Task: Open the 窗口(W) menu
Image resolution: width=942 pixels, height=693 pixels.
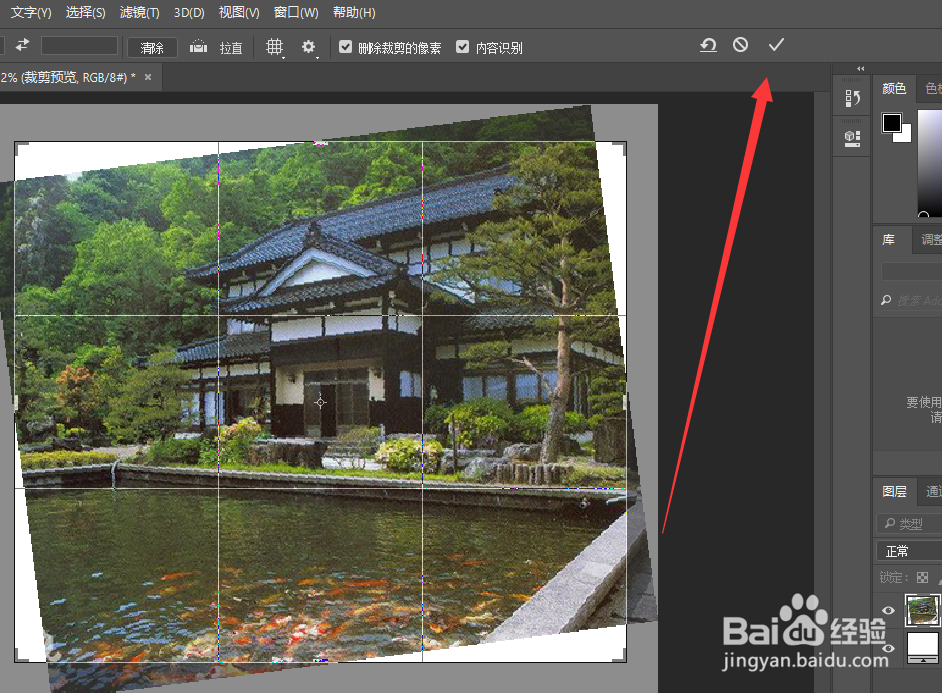Action: coord(296,13)
